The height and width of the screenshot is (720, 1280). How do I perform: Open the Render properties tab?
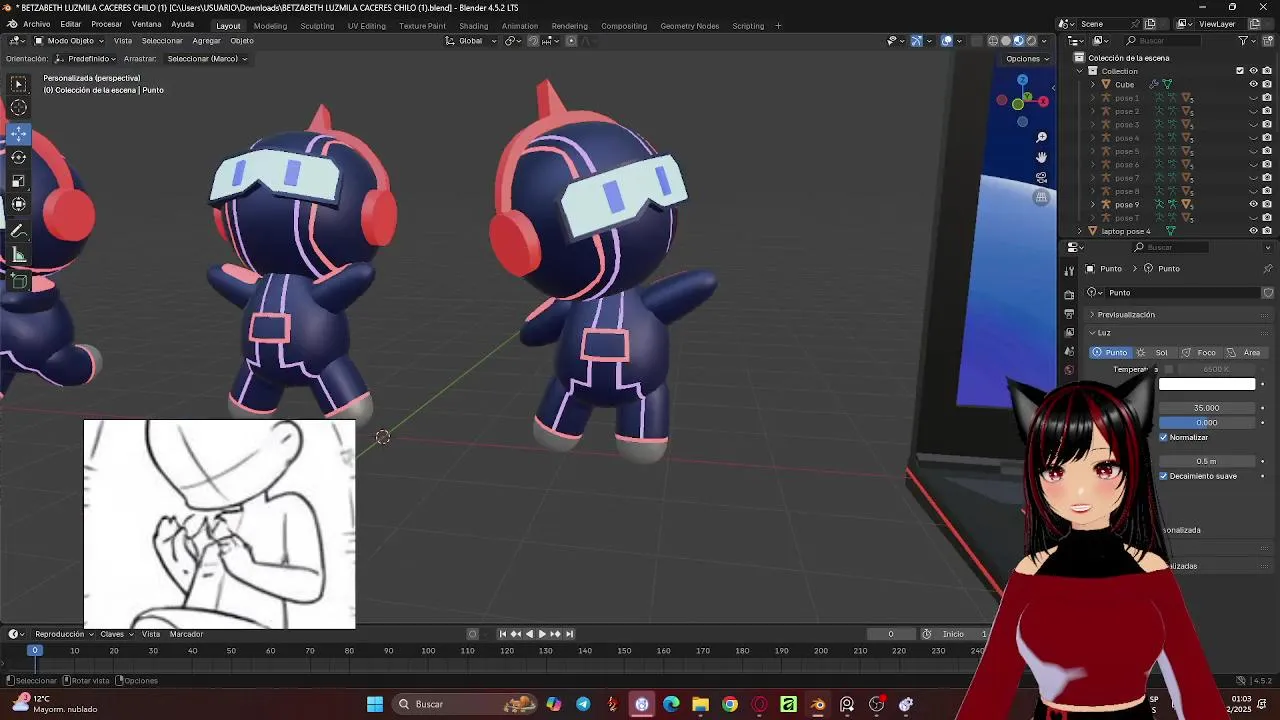tap(1069, 295)
